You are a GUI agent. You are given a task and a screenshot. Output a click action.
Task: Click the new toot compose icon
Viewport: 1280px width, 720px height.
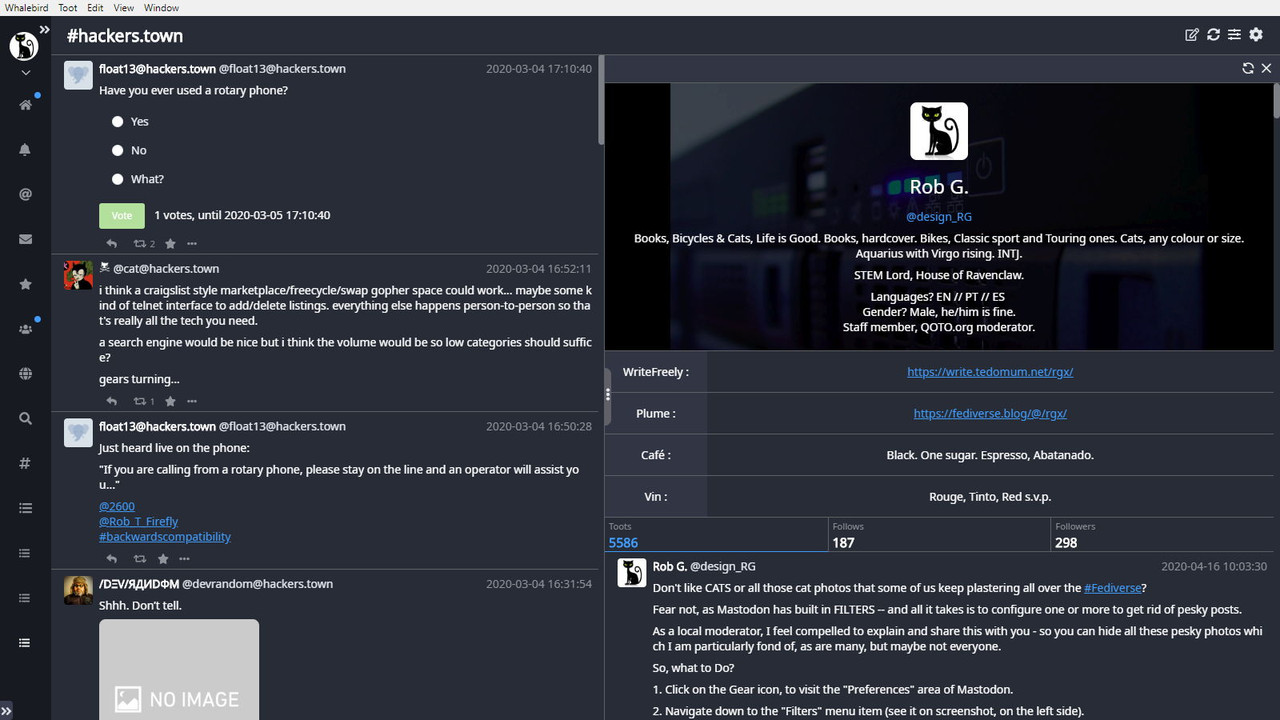(x=1192, y=35)
